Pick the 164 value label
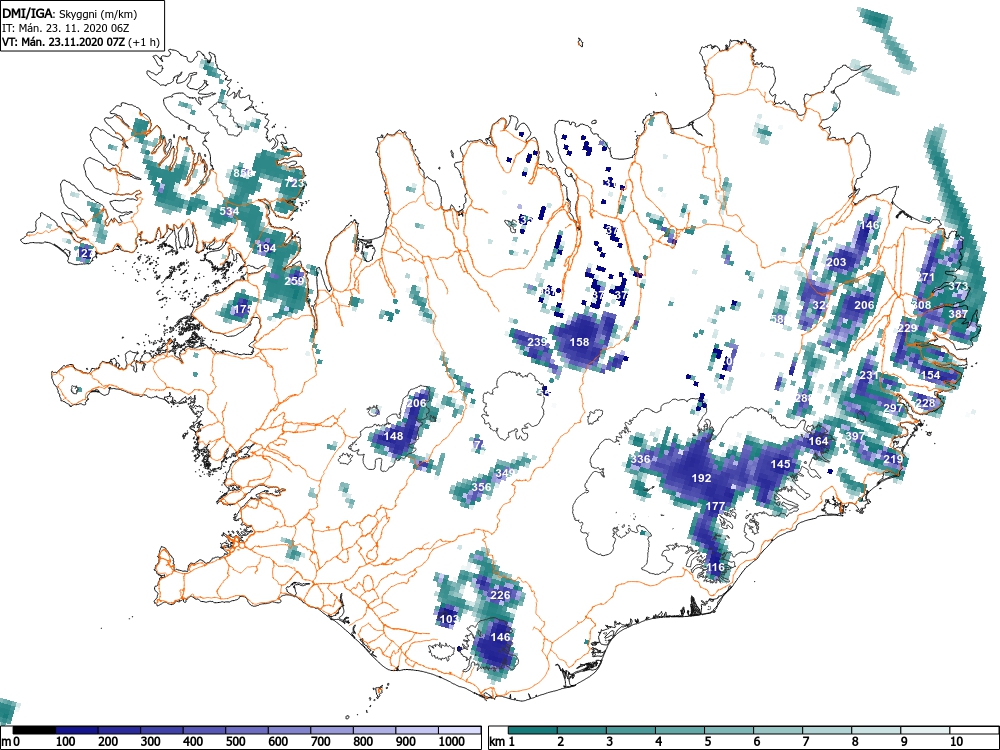Image resolution: width=1000 pixels, height=750 pixels. point(818,441)
